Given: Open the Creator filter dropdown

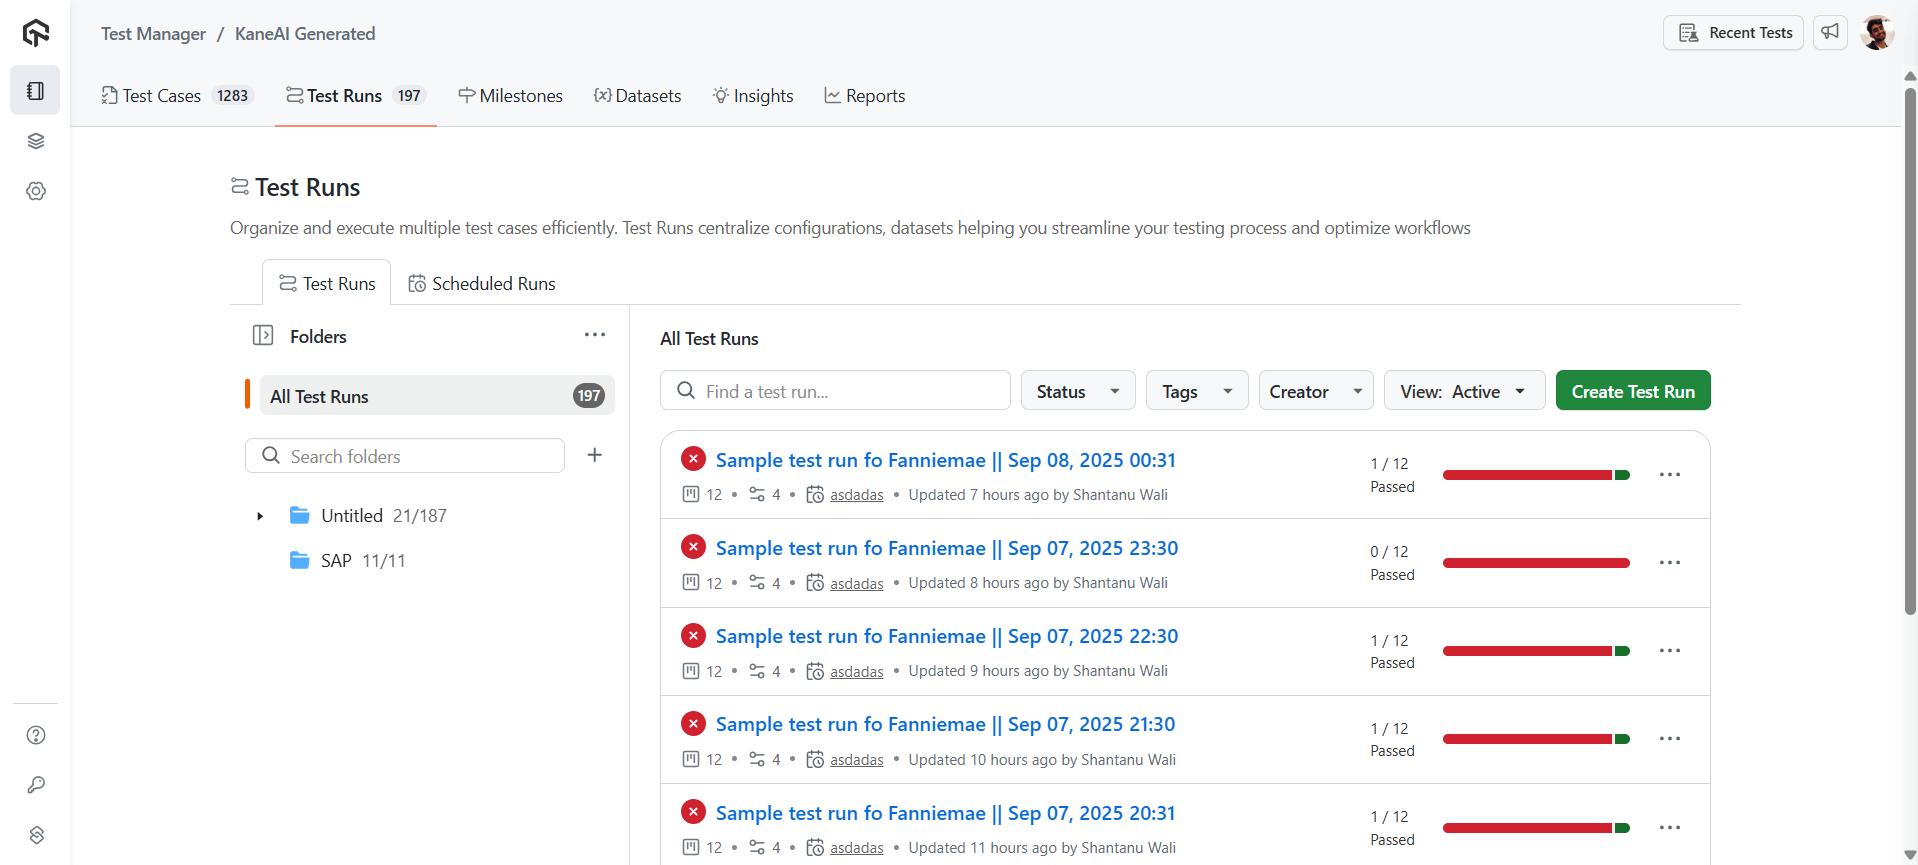Looking at the screenshot, I should (1315, 391).
